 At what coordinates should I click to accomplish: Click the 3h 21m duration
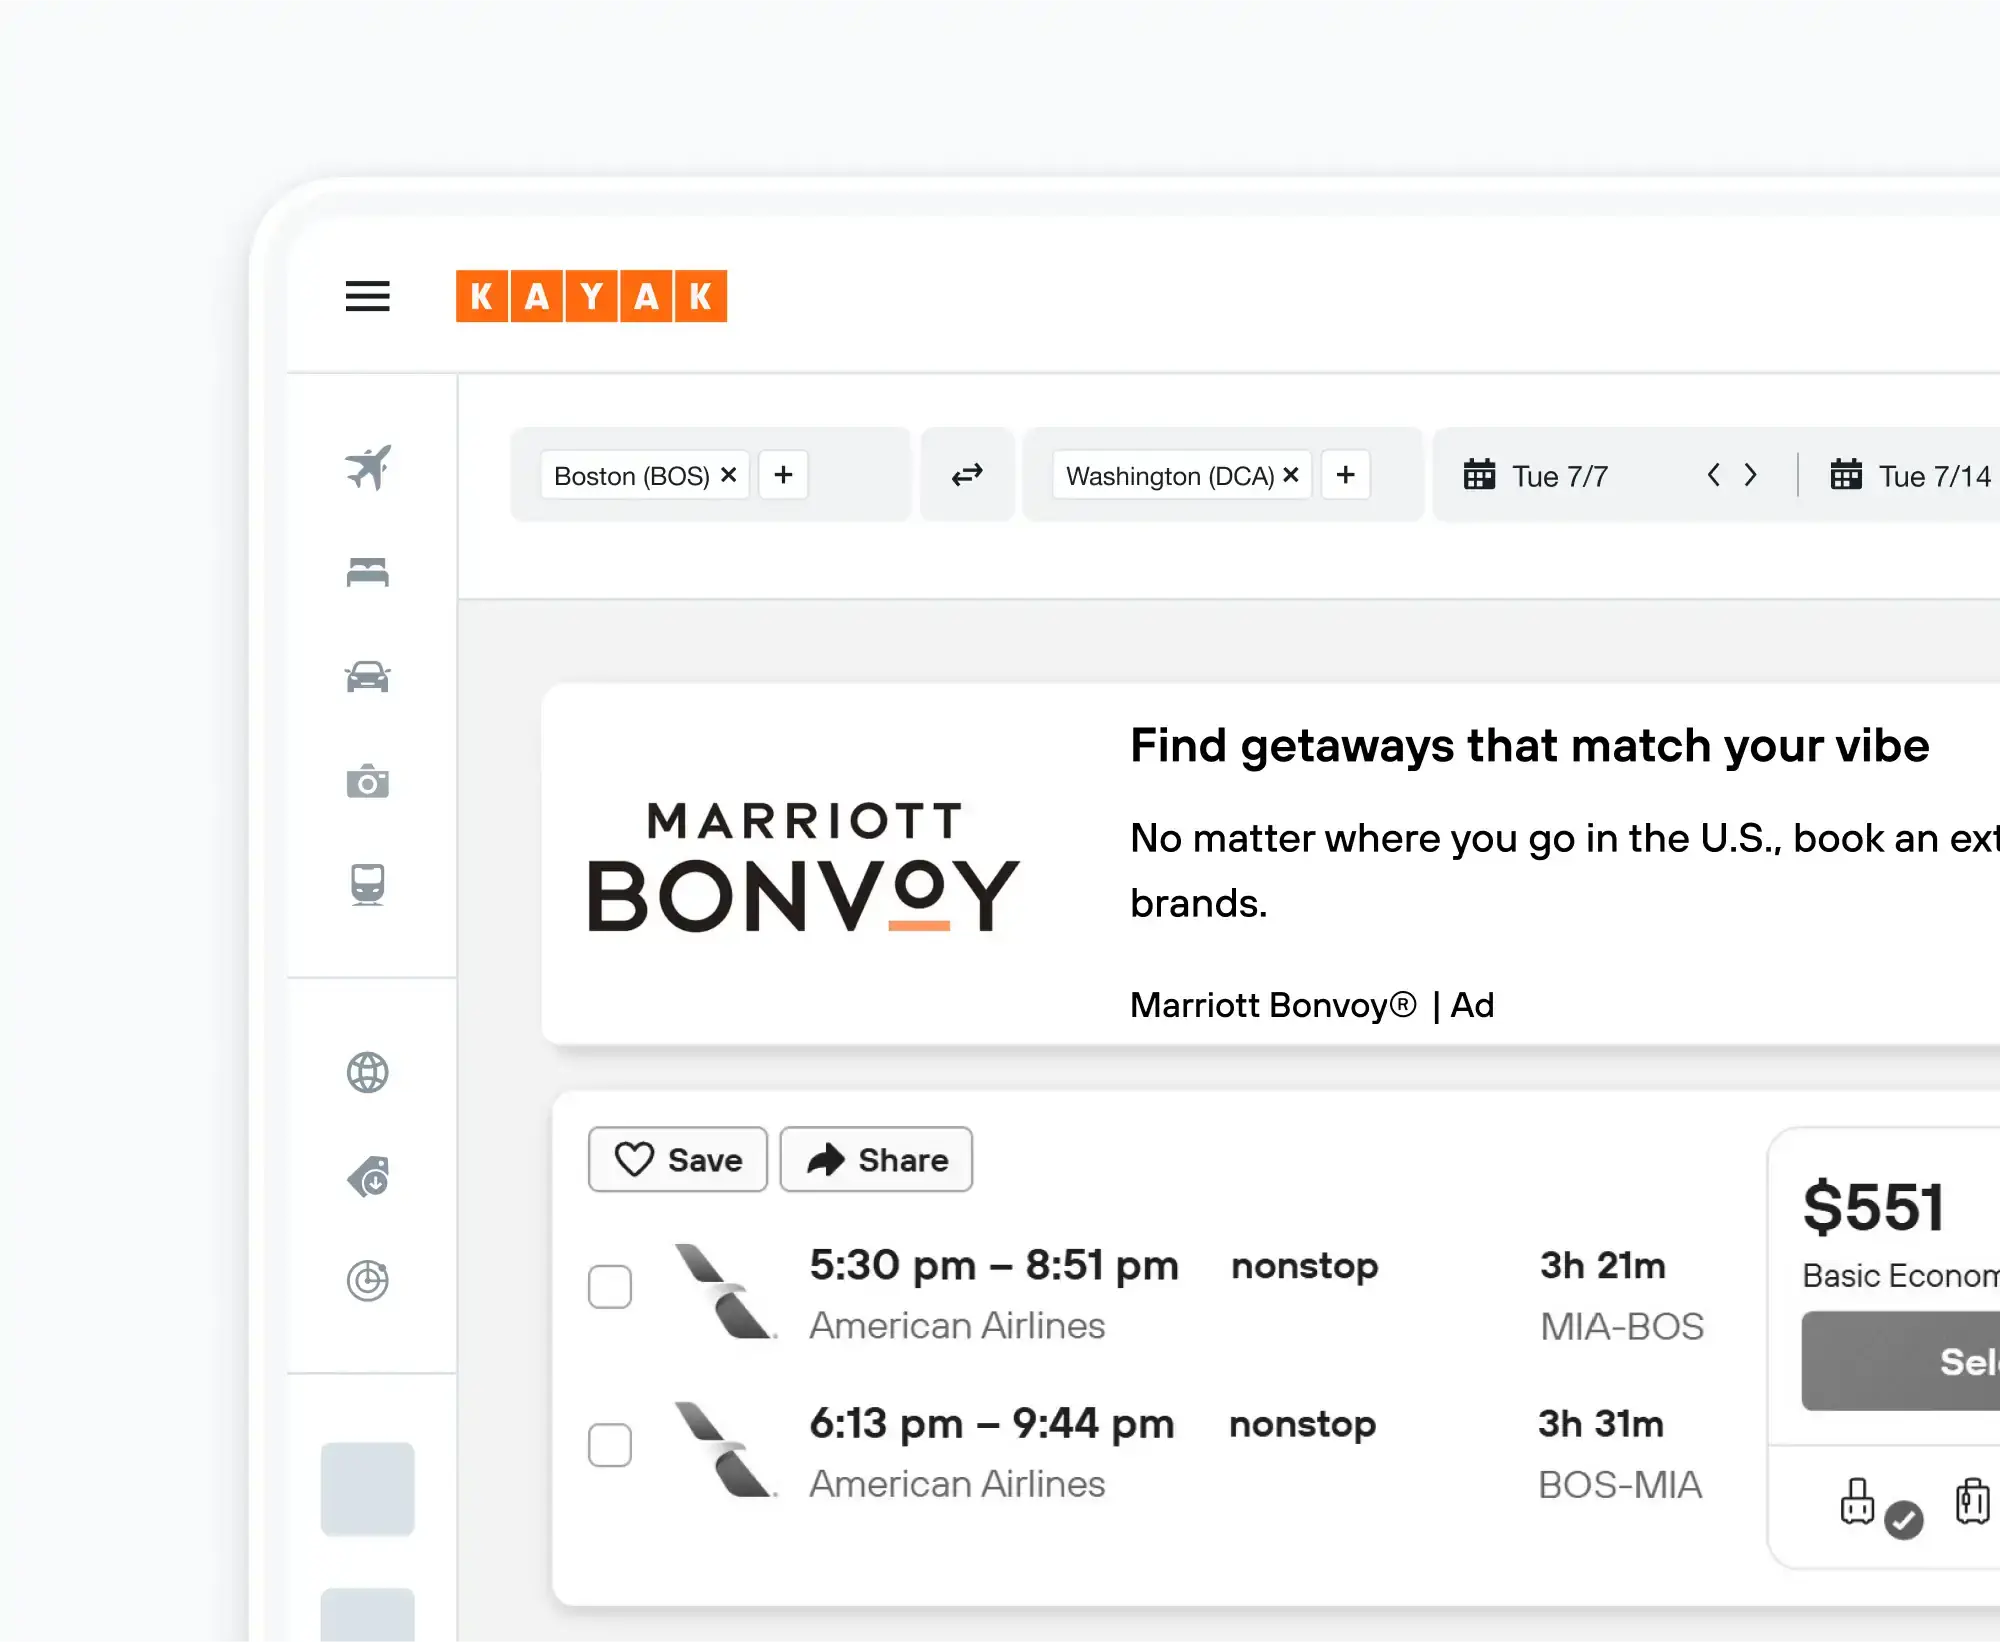pos(1603,1266)
